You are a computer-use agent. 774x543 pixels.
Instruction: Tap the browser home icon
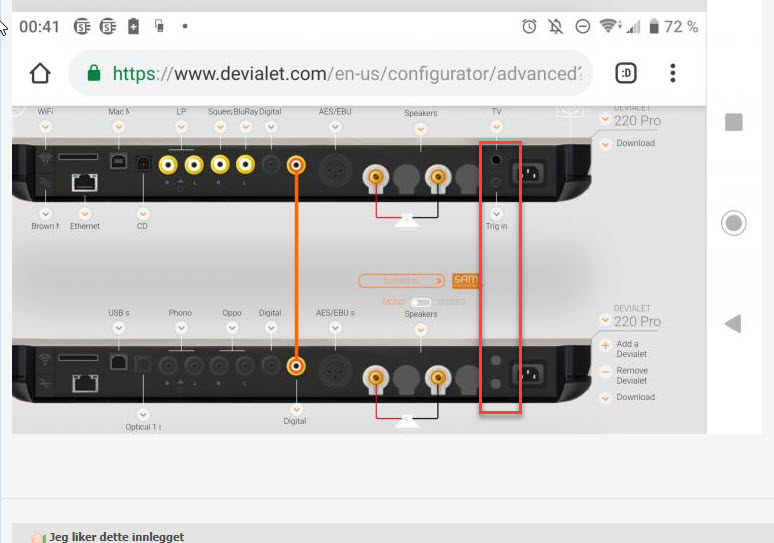click(x=40, y=74)
